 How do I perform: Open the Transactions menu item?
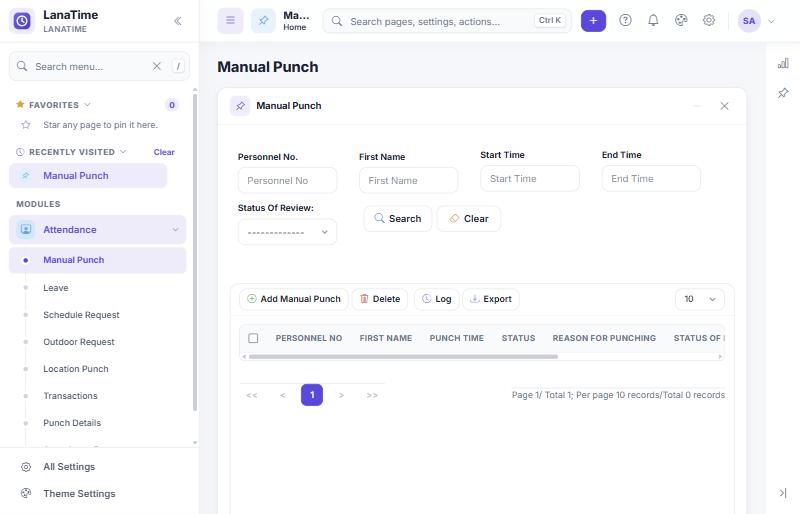point(70,396)
